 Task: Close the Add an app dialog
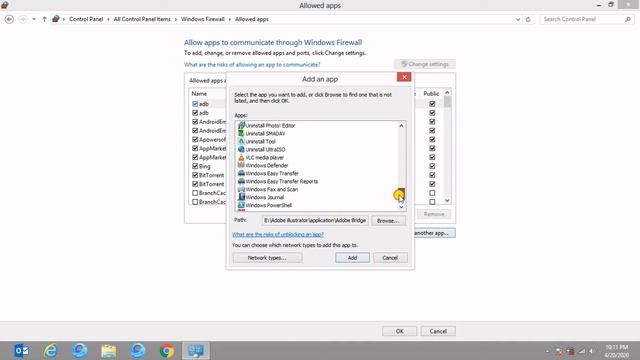click(404, 77)
